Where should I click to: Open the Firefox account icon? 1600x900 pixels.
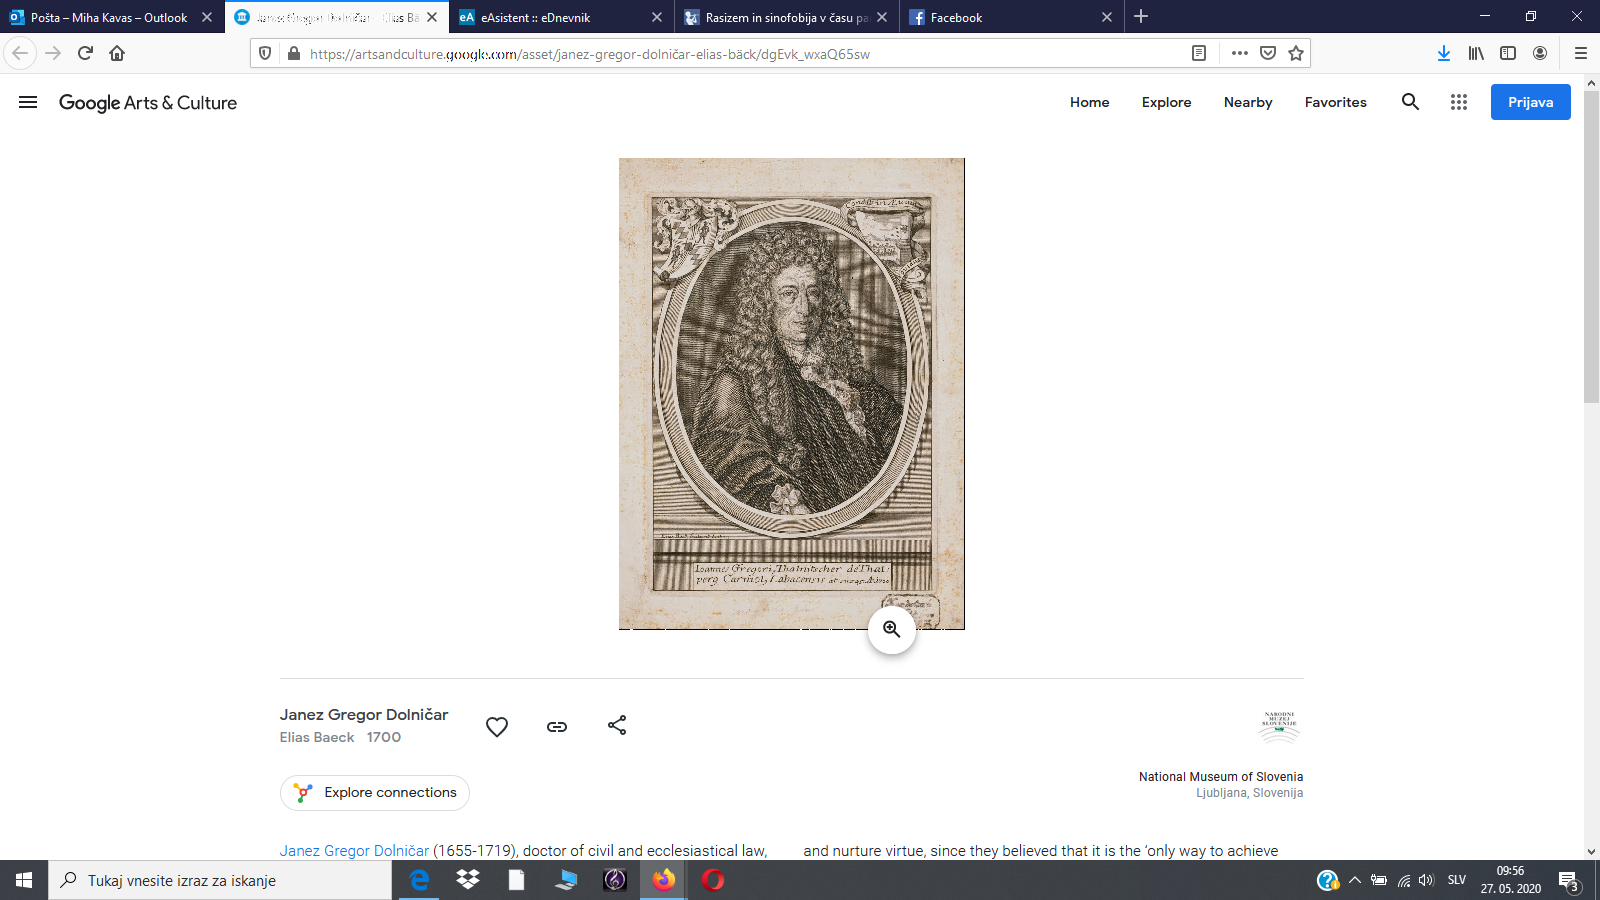point(1540,53)
